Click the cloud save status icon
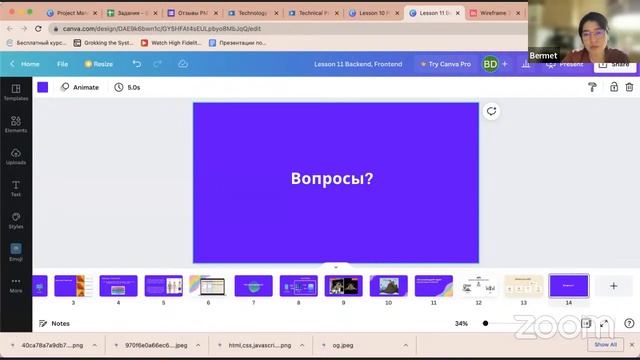The height and width of the screenshot is (360, 640). [x=183, y=64]
